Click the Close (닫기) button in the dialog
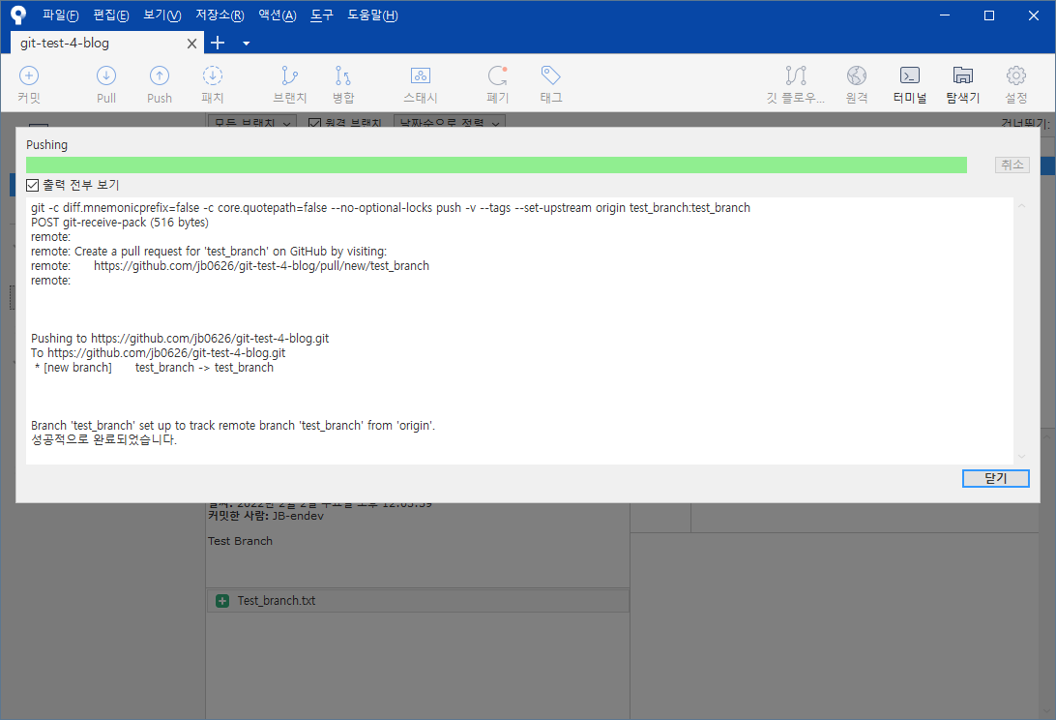The width and height of the screenshot is (1056, 720). tap(995, 478)
